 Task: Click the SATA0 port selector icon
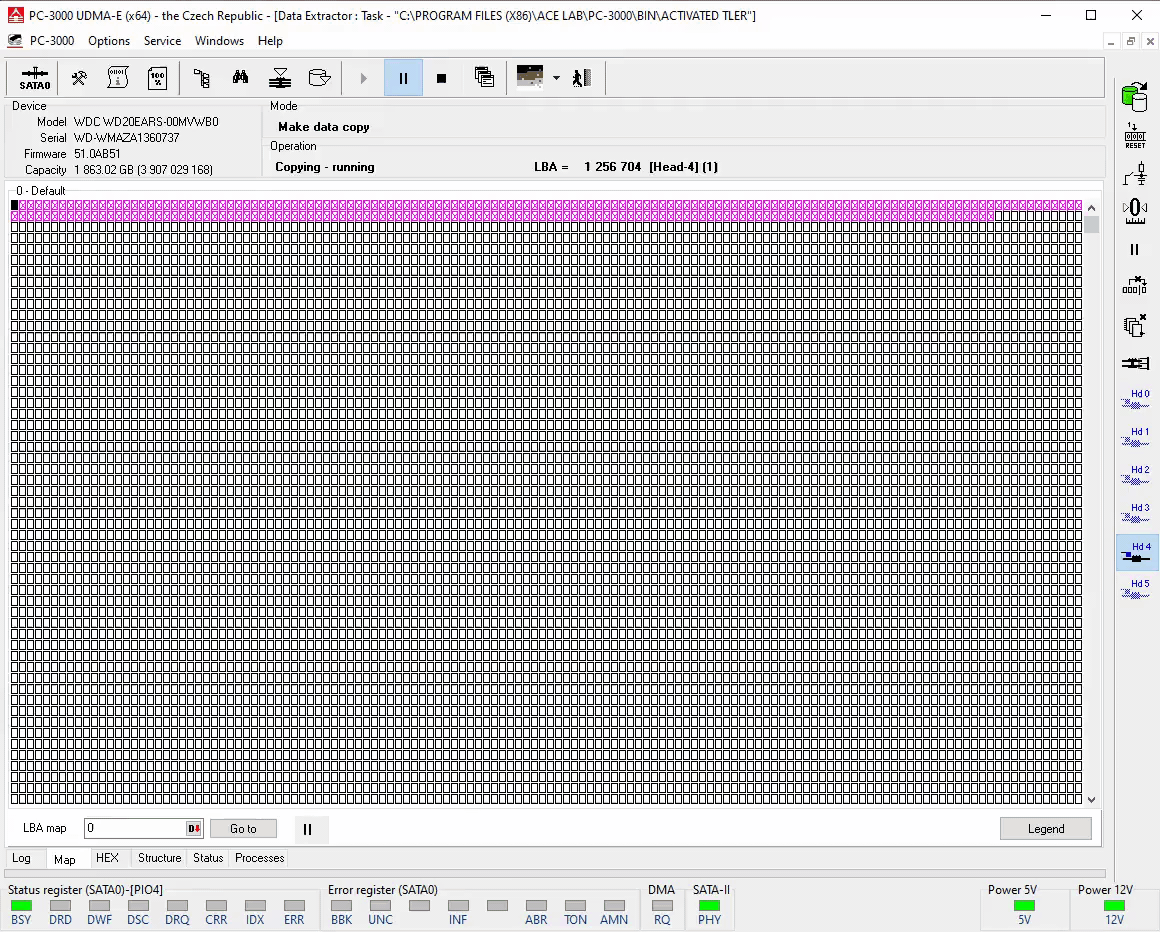click(34, 78)
